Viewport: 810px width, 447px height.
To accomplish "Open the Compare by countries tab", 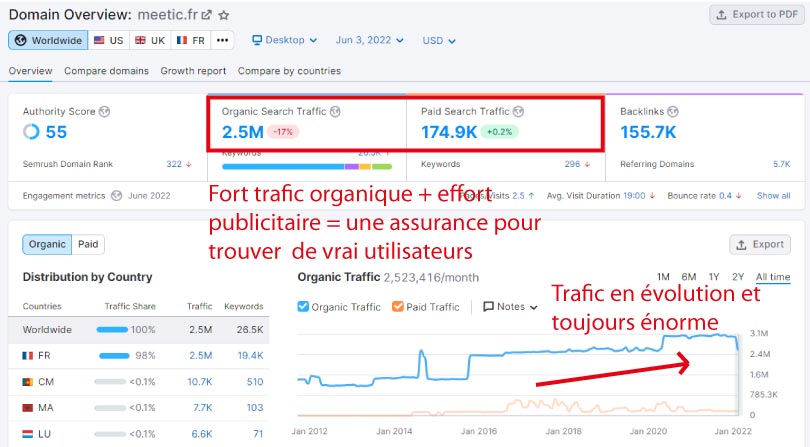I will pos(289,71).
